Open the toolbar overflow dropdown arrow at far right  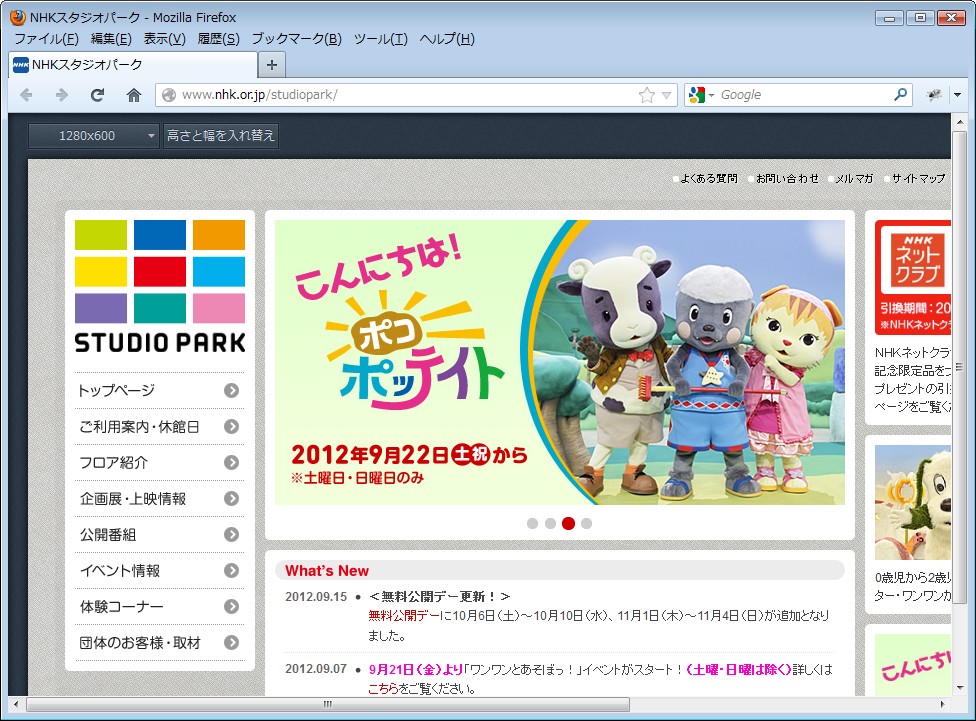tap(957, 95)
